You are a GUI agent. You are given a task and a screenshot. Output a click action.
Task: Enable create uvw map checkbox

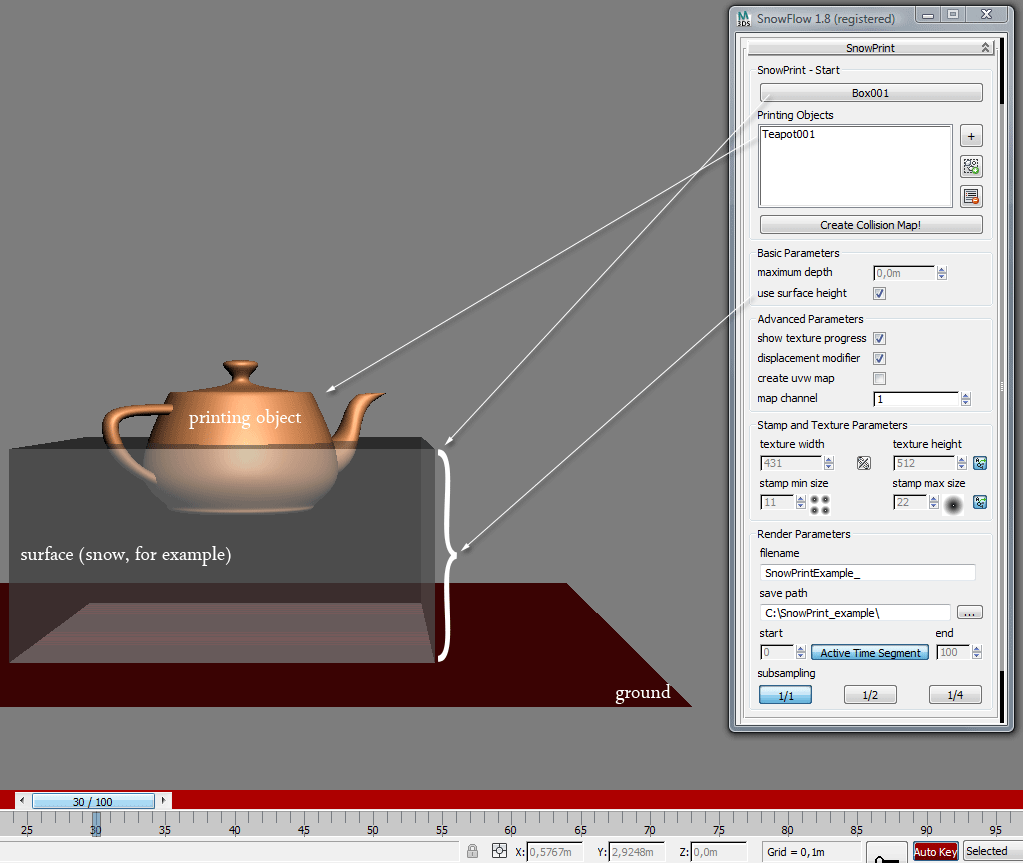pyautogui.click(x=879, y=378)
